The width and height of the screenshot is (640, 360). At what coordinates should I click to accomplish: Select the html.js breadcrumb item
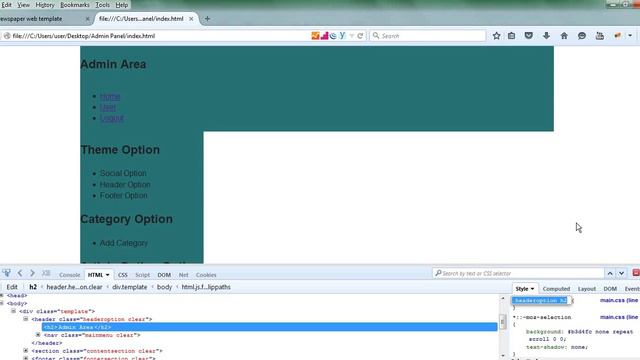tap(206, 287)
